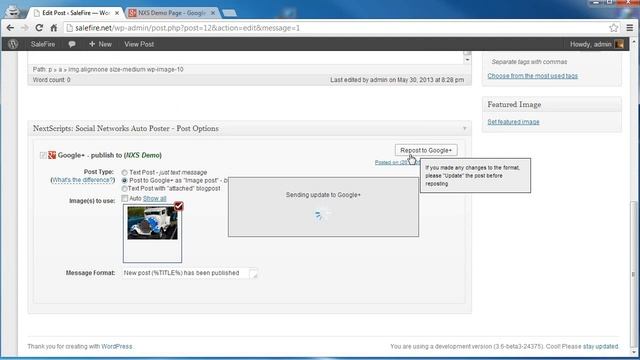Open the browser home page icon
This screenshot has width=640, height=360.
coord(53,28)
